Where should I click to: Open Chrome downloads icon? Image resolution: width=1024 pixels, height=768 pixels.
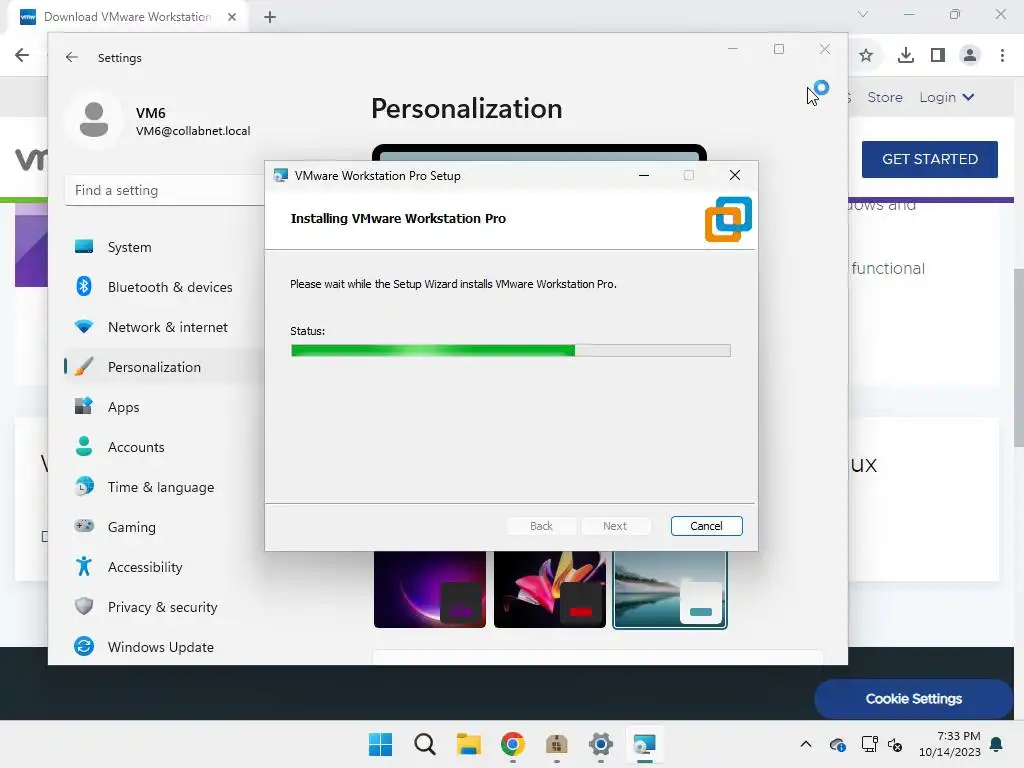905,56
